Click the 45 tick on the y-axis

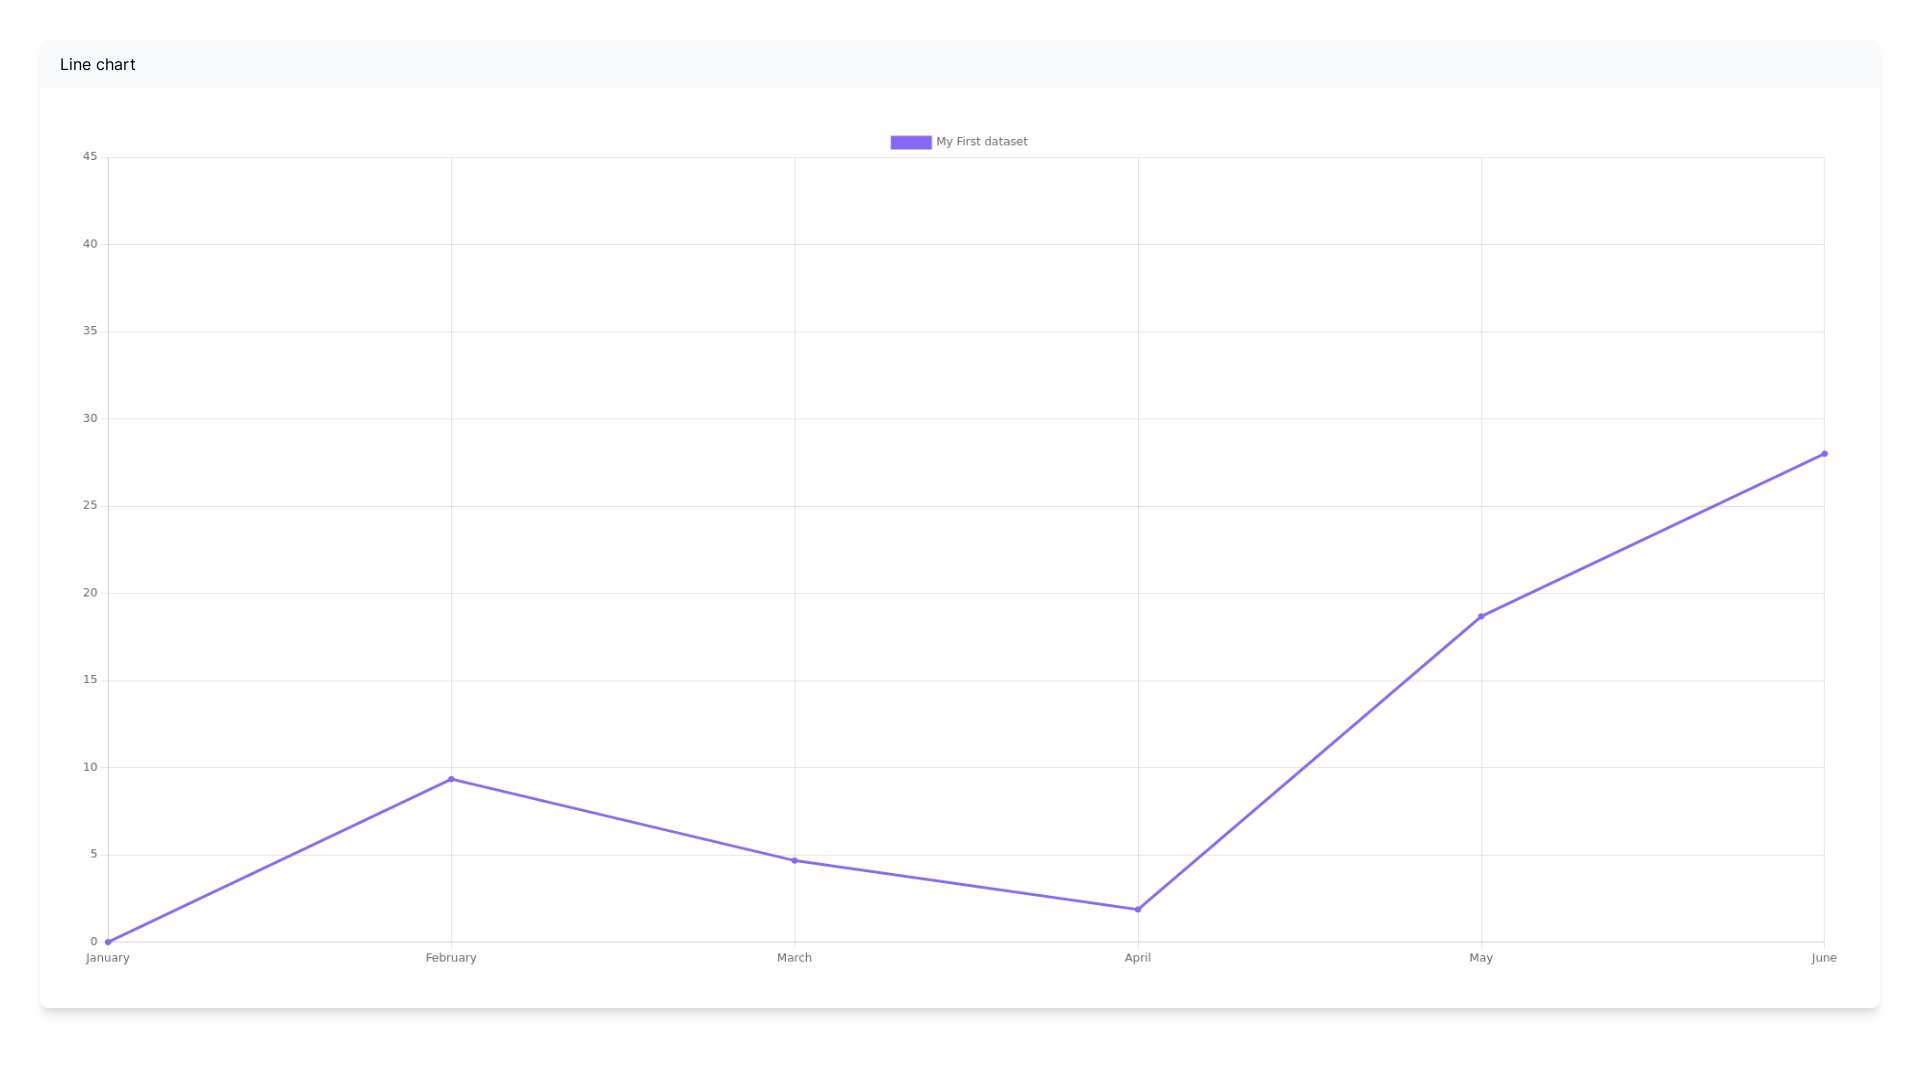pyautogui.click(x=90, y=157)
